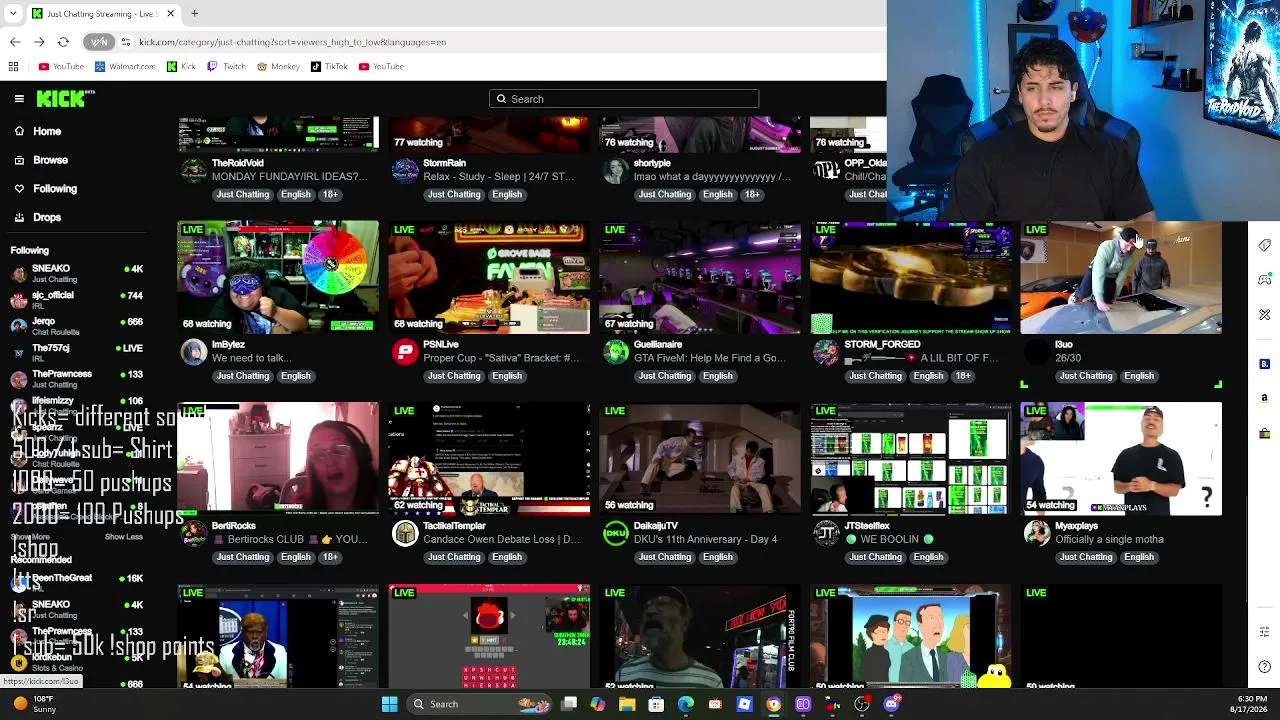
Task: Open site settings icon beside the URL
Action: [x=126, y=42]
